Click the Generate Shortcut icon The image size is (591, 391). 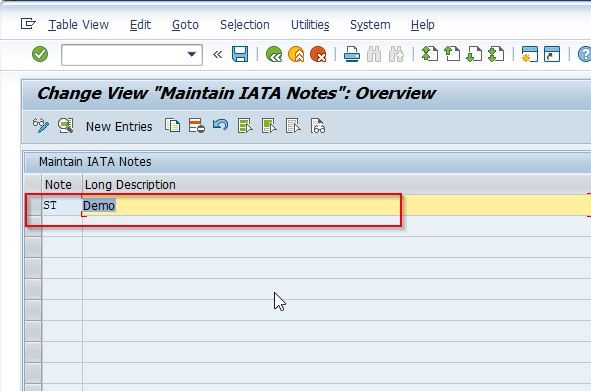[552, 54]
